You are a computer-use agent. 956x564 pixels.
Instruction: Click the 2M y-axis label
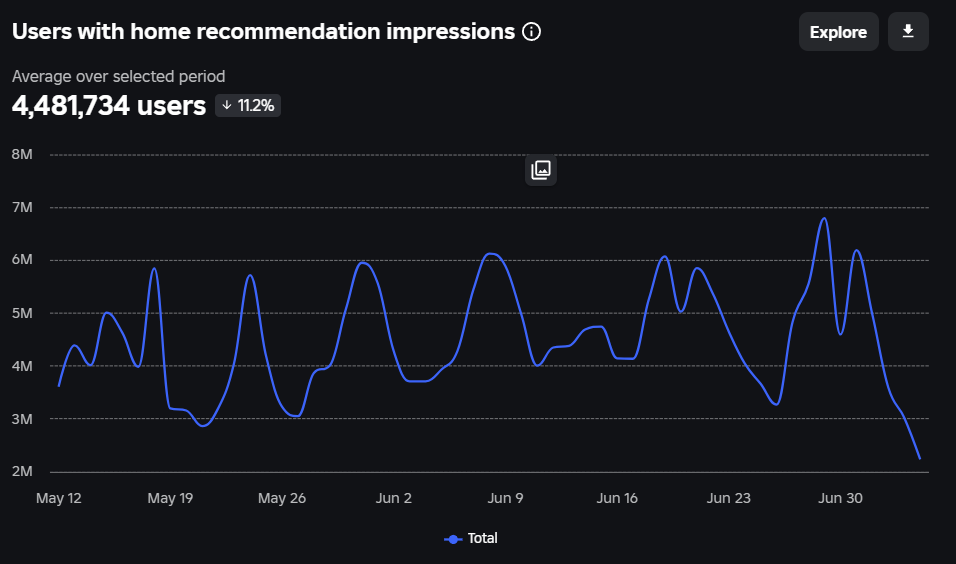[x=22, y=472]
